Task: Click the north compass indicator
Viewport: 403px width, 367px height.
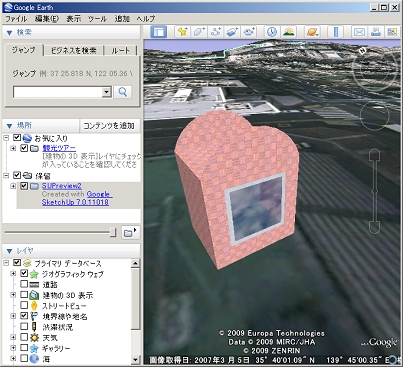Action: (x=363, y=50)
